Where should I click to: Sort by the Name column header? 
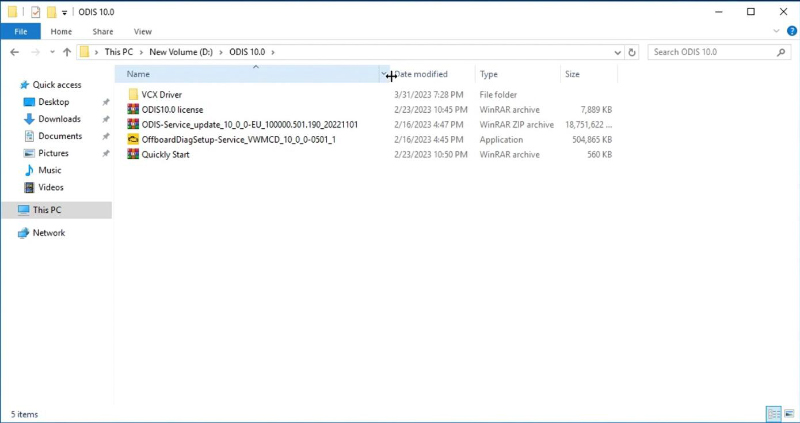[x=247, y=74]
